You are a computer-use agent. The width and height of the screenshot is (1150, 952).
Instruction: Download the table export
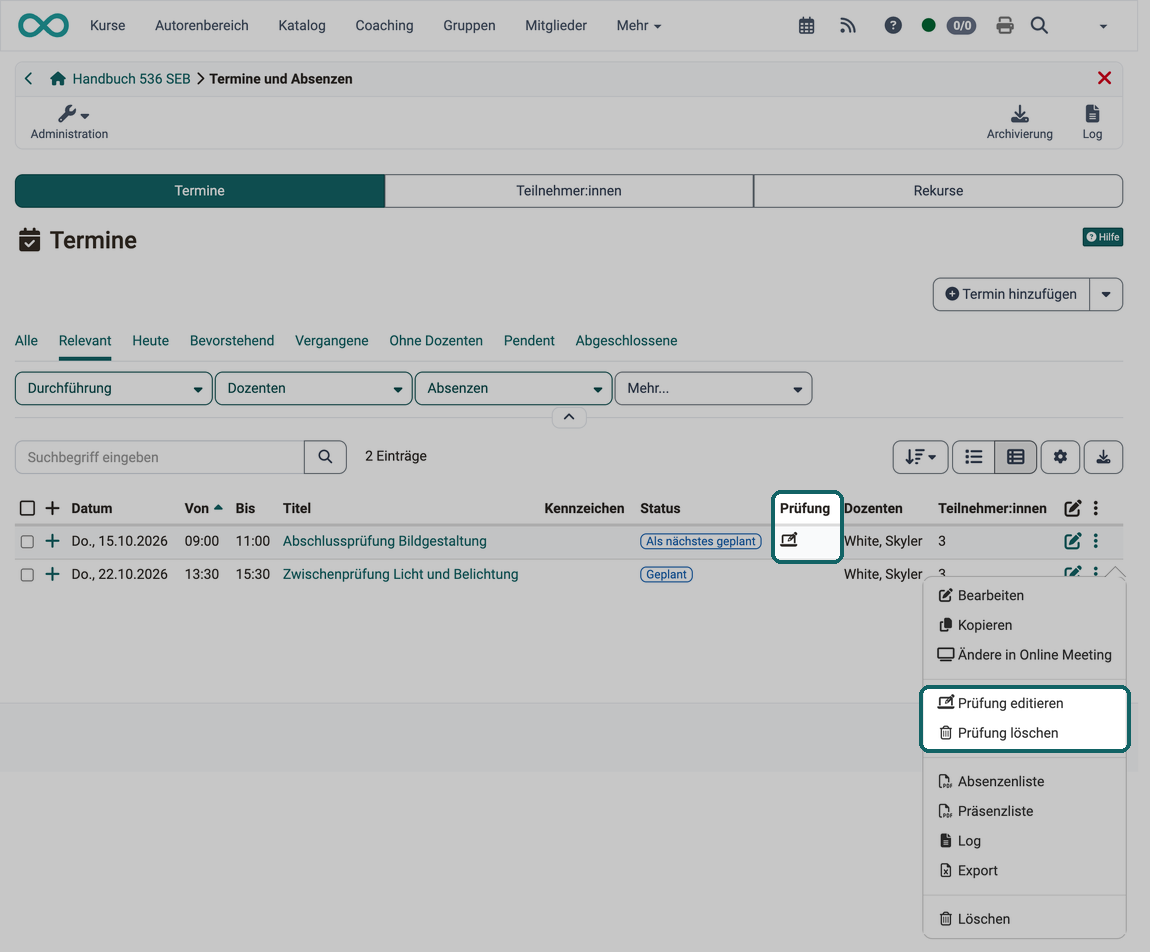tap(1103, 457)
